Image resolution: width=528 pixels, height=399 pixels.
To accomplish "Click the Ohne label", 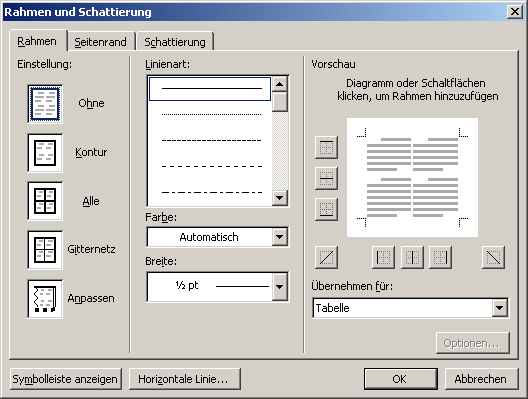I will tap(91, 103).
